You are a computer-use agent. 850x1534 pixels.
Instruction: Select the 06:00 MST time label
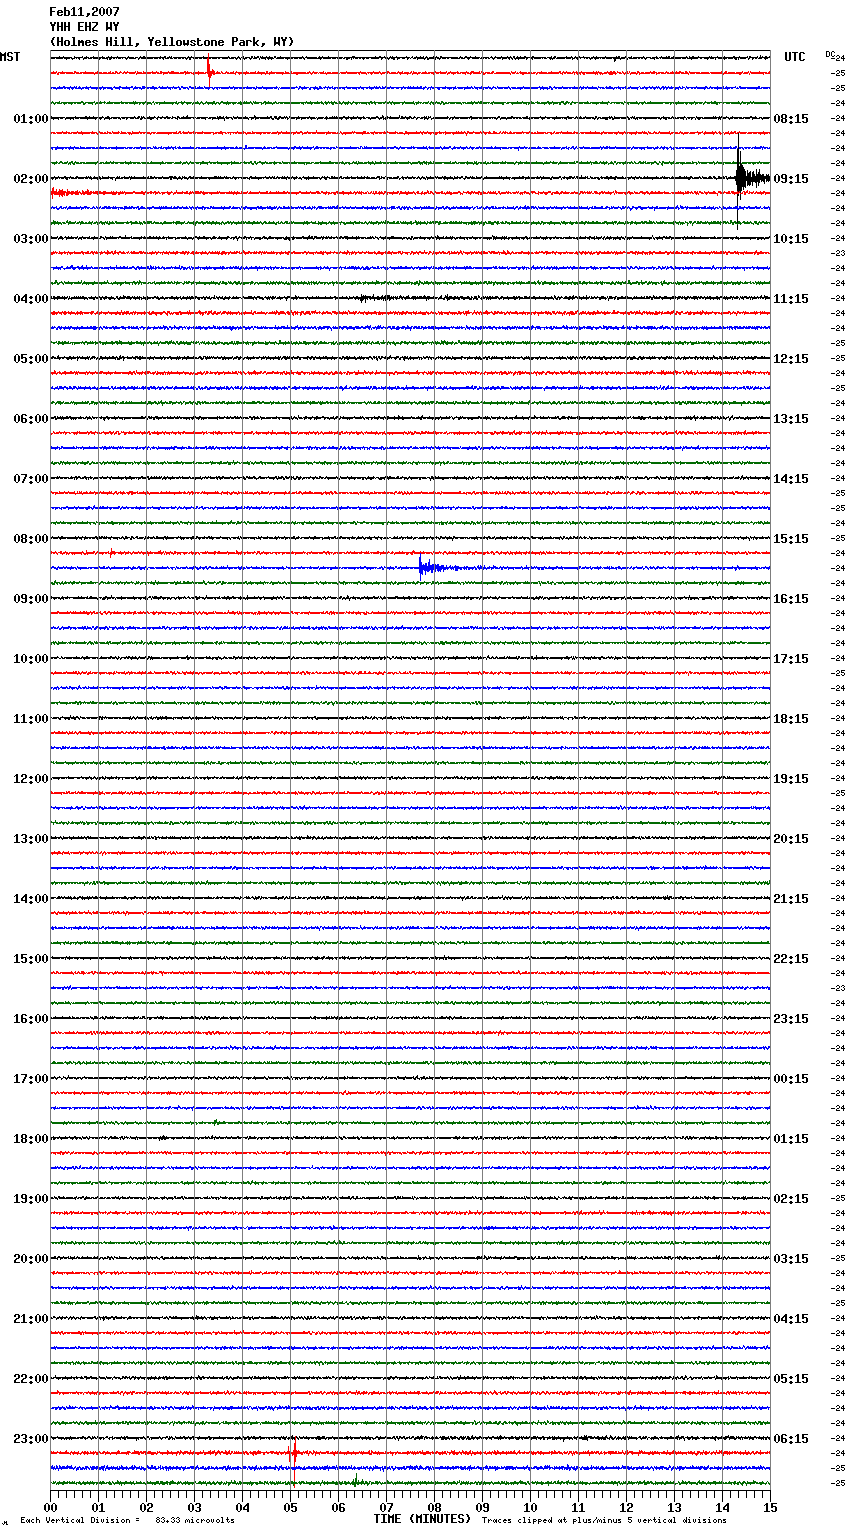(30, 419)
